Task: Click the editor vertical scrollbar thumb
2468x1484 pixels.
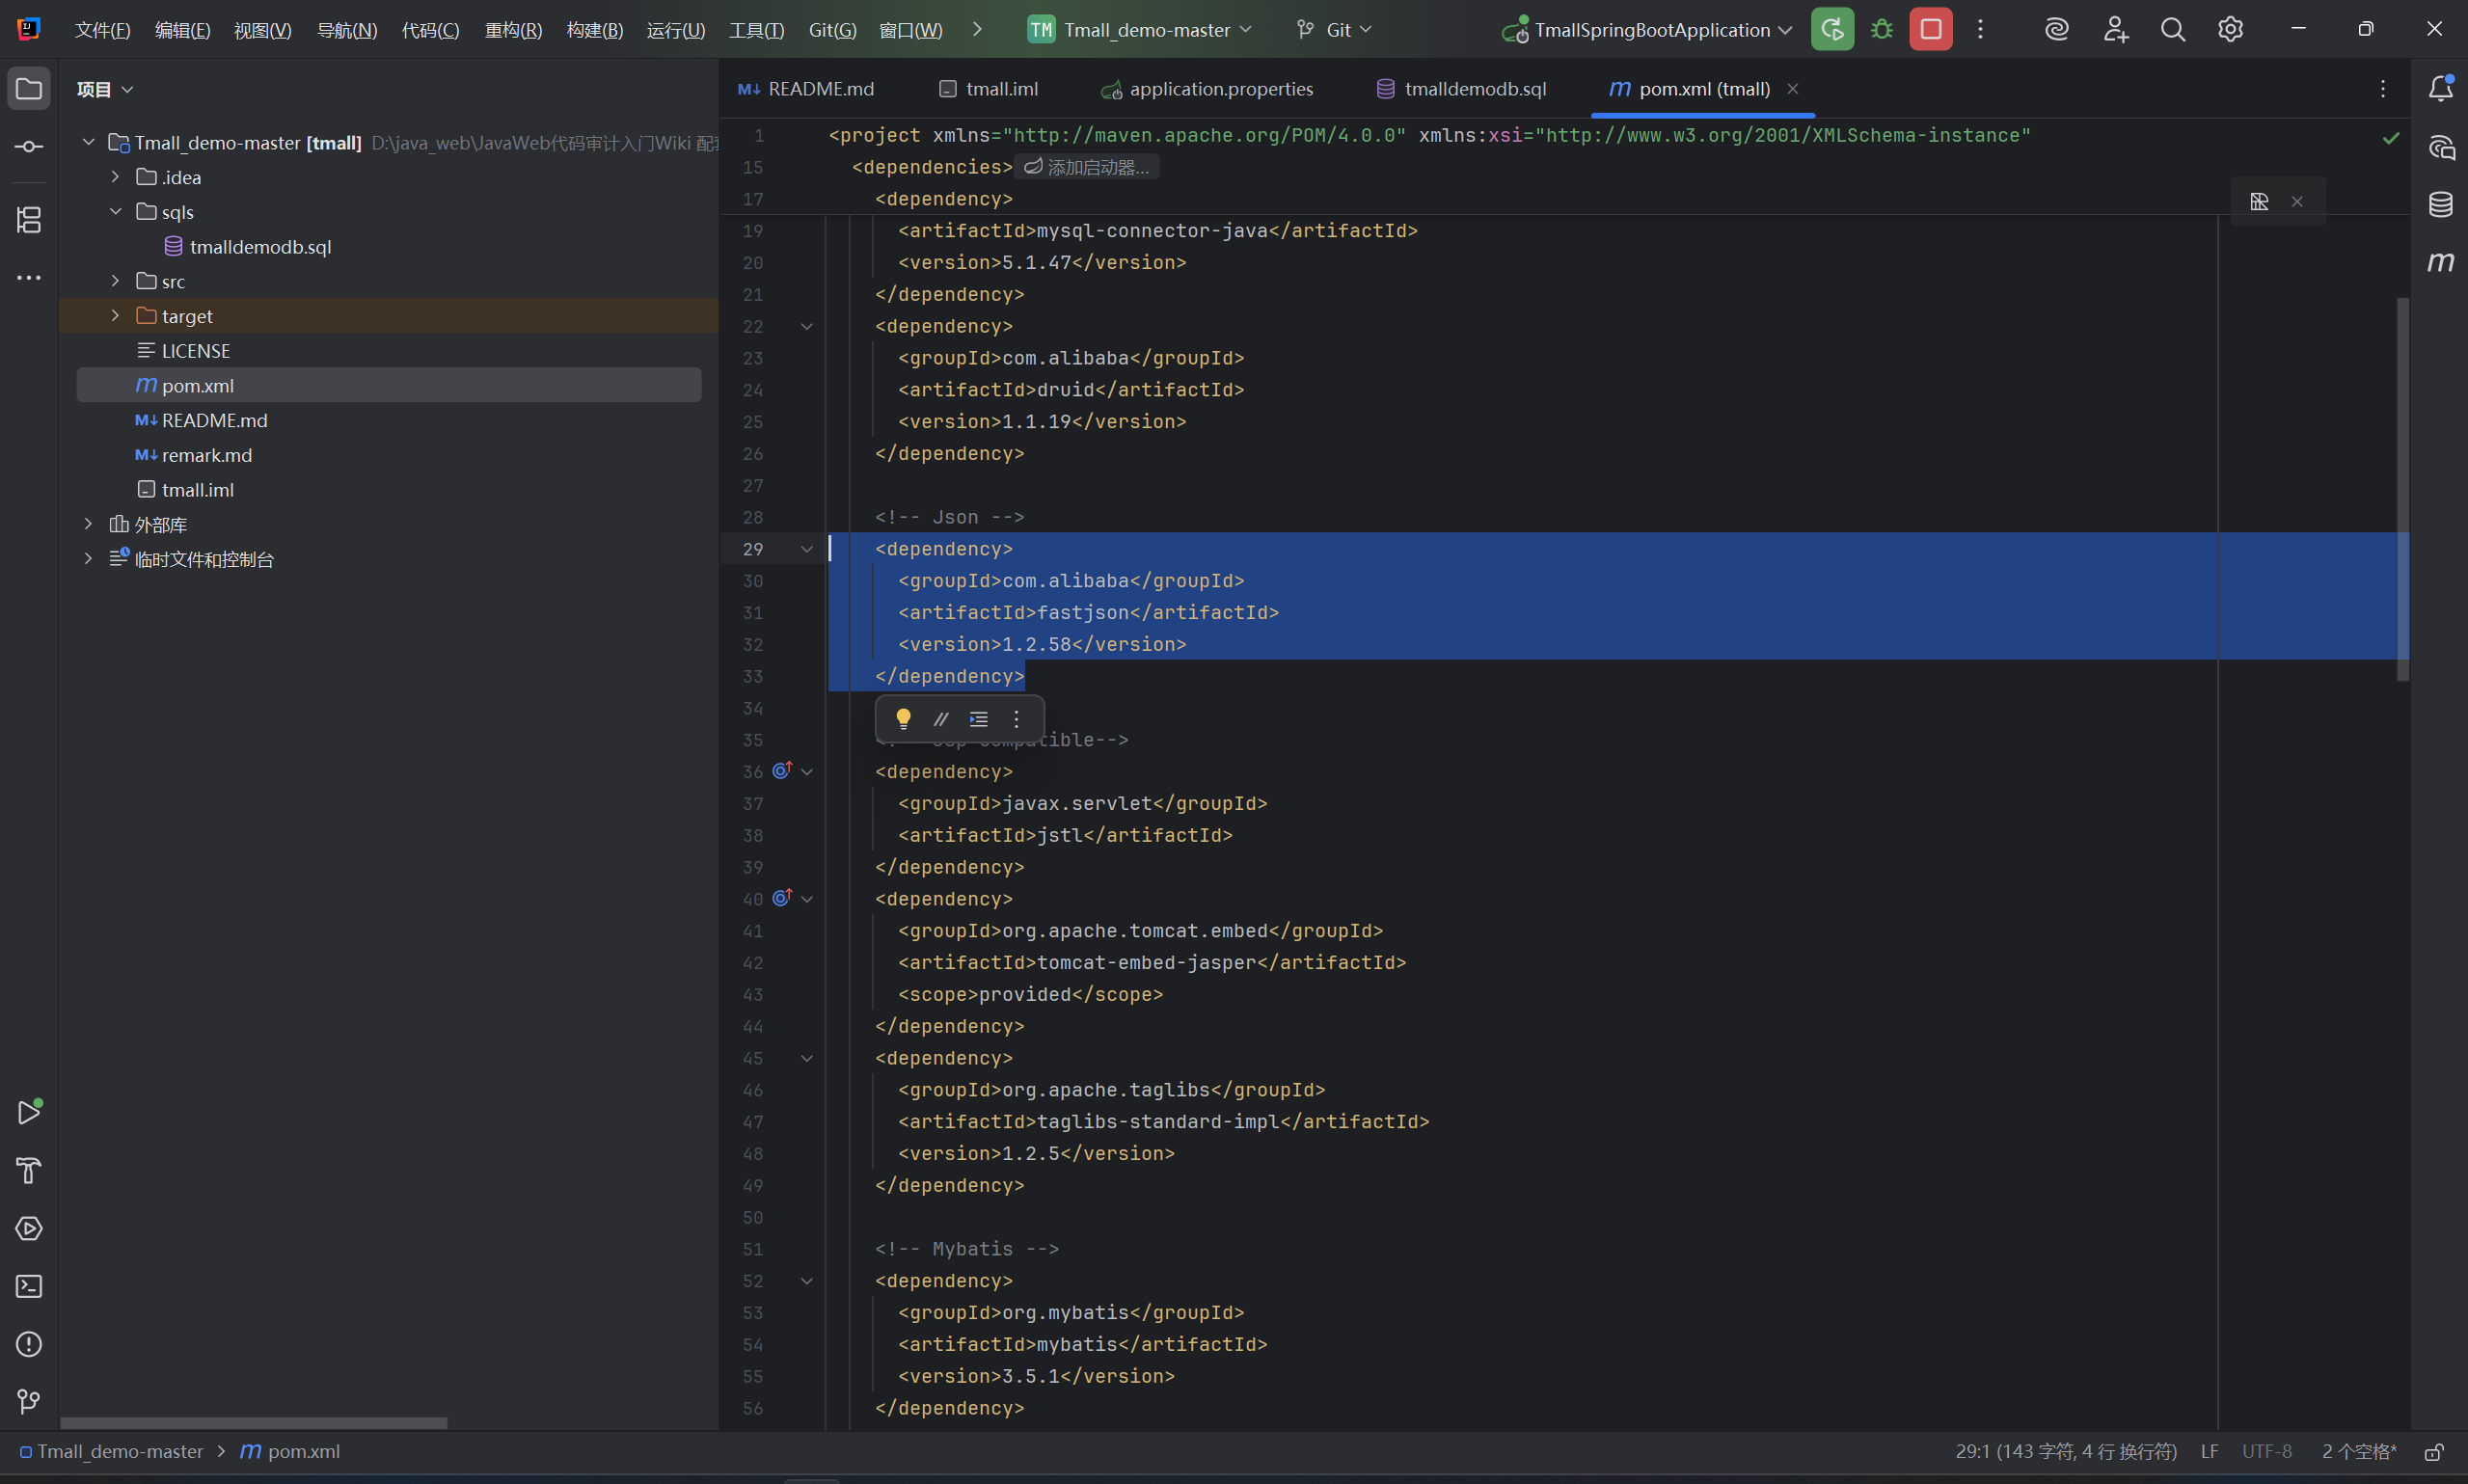Action: point(2402,488)
